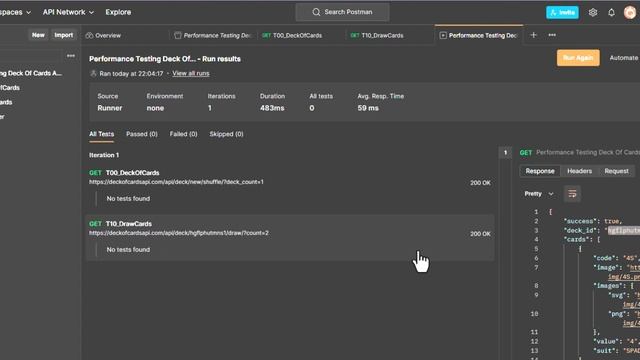Go to Explore in top navigation
This screenshot has width=640, height=360.
(x=118, y=12)
